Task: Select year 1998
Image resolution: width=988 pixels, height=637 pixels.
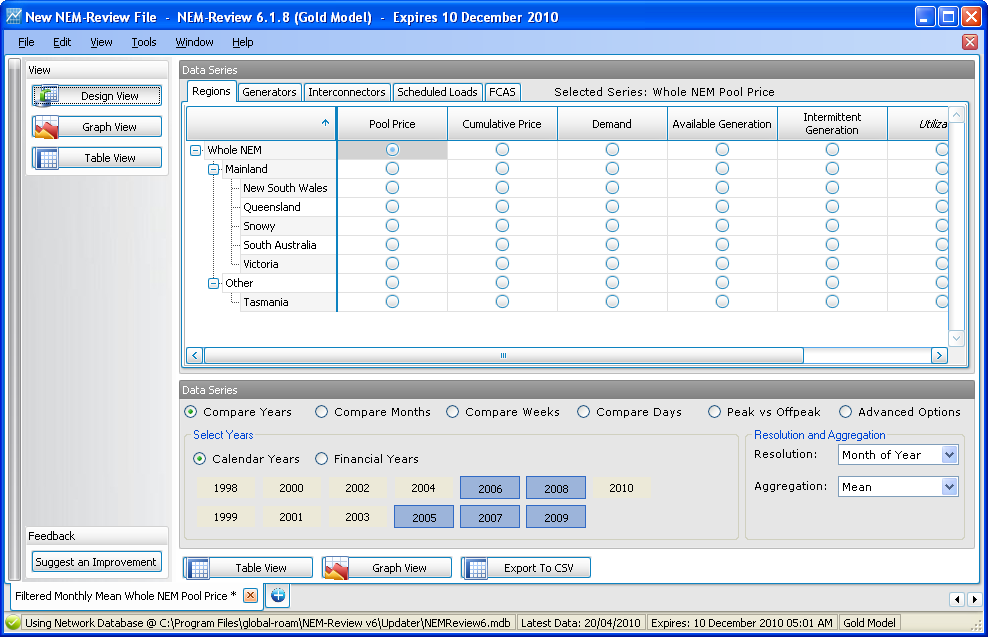Action: point(226,488)
